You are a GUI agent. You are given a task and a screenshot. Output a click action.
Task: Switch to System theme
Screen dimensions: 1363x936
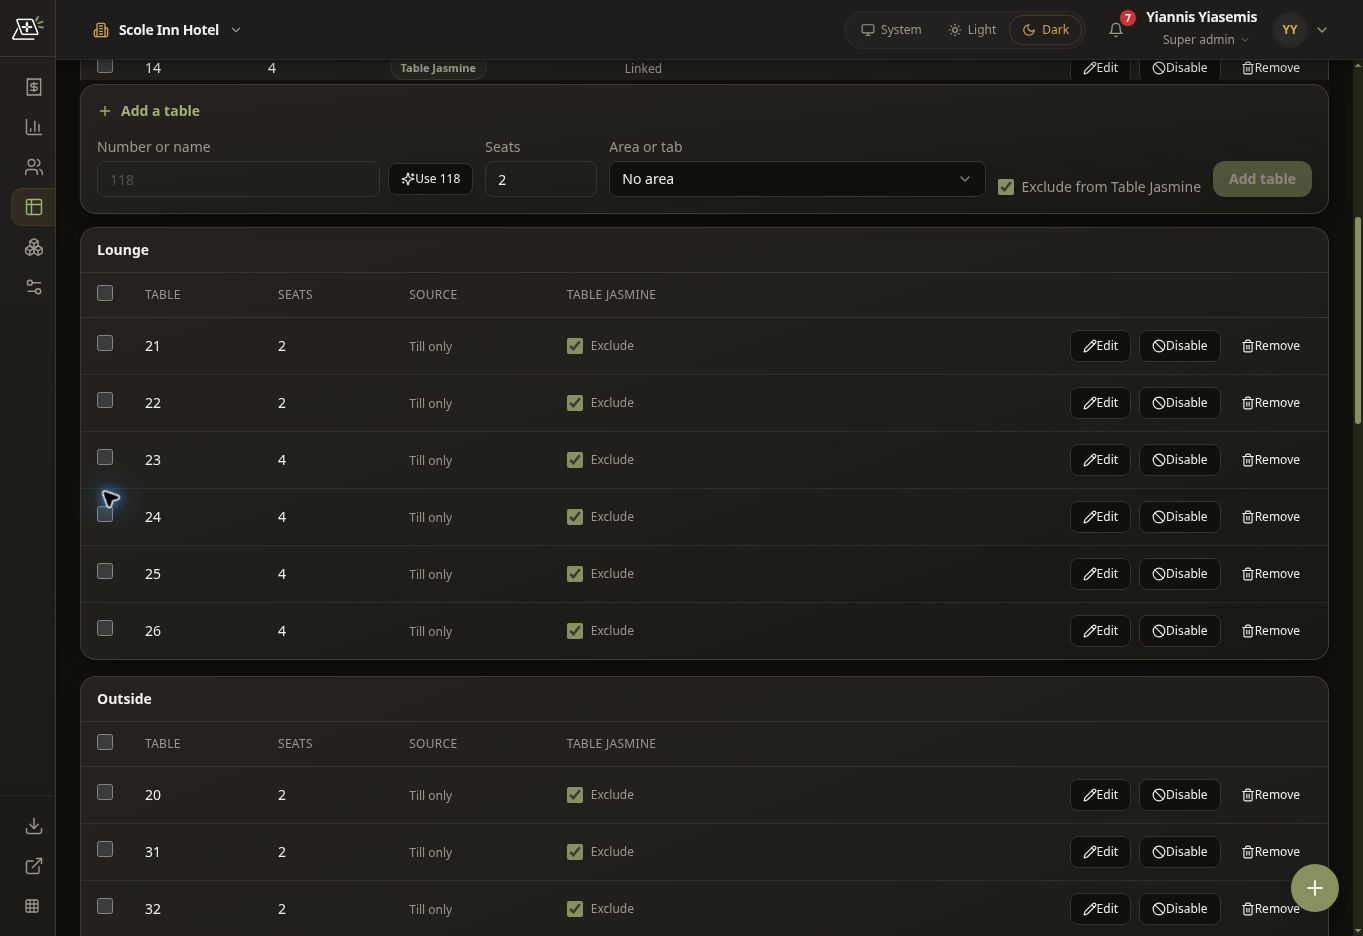891,30
